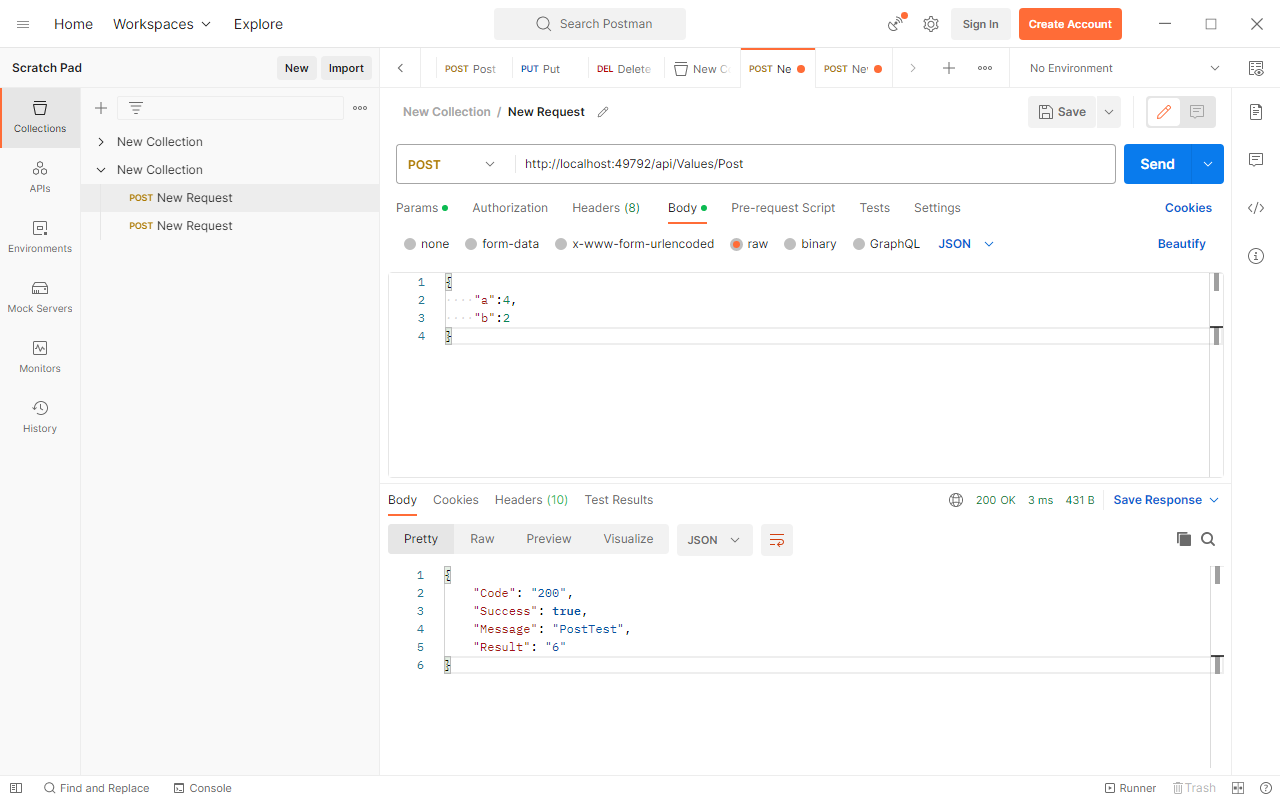
Task: Open No Environment selector
Action: (x=1124, y=68)
